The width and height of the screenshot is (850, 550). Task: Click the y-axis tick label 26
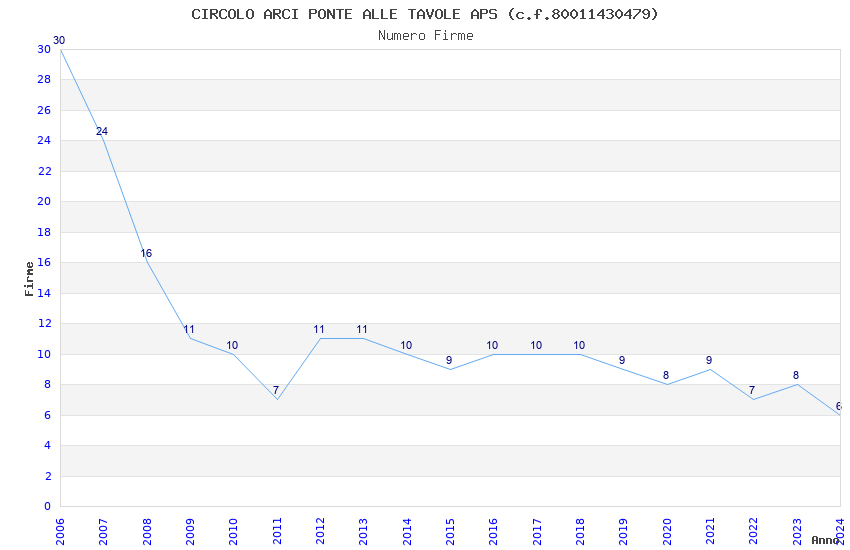click(x=44, y=111)
